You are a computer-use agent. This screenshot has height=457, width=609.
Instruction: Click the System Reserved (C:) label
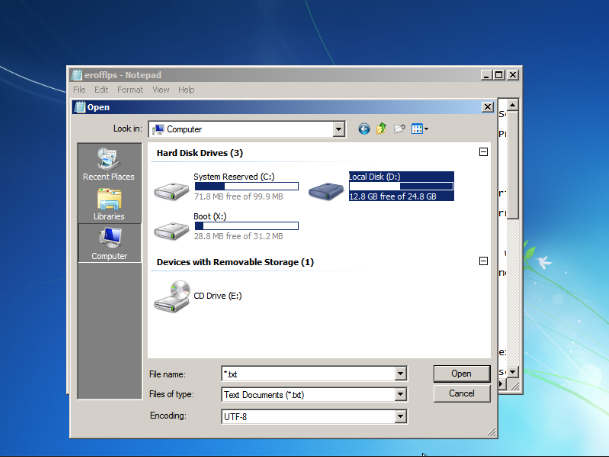coord(234,177)
